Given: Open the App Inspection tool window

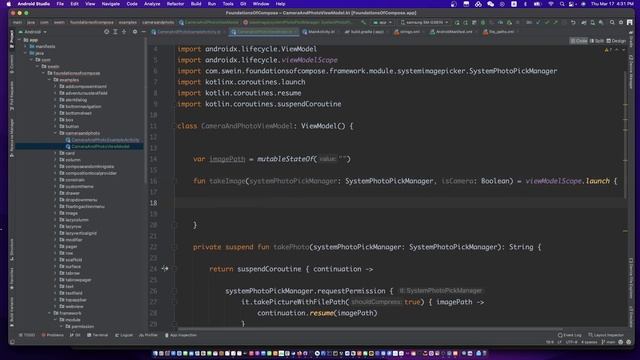Looking at the screenshot, I should tap(181, 335).
